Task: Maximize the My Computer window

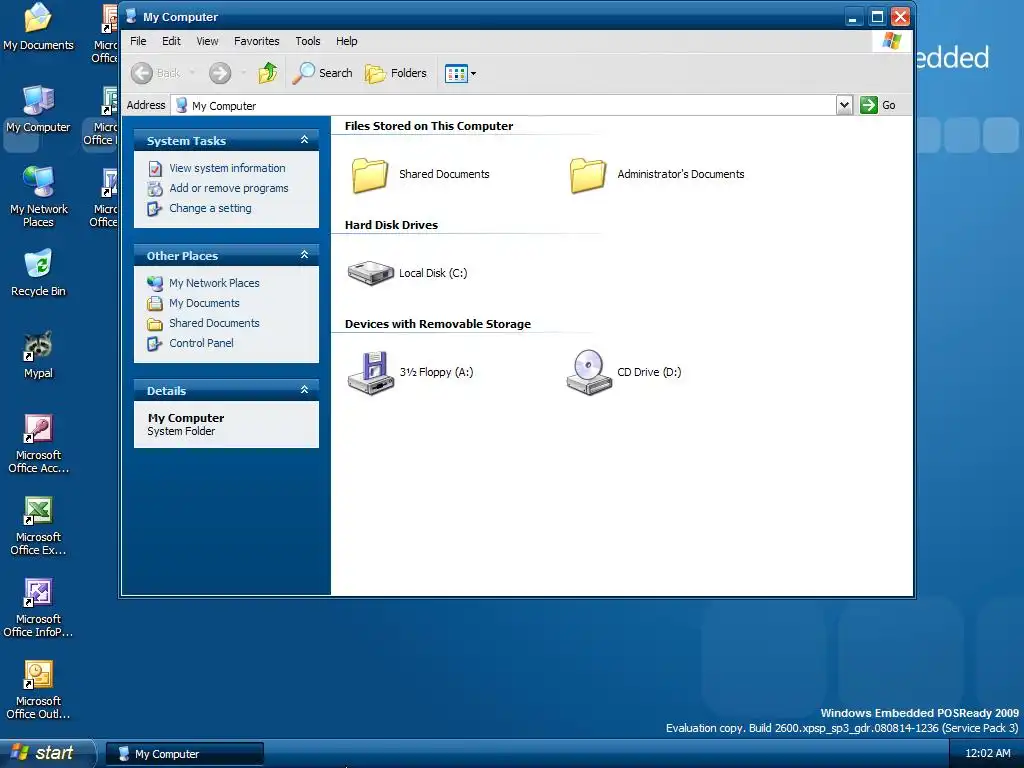Action: [877, 17]
